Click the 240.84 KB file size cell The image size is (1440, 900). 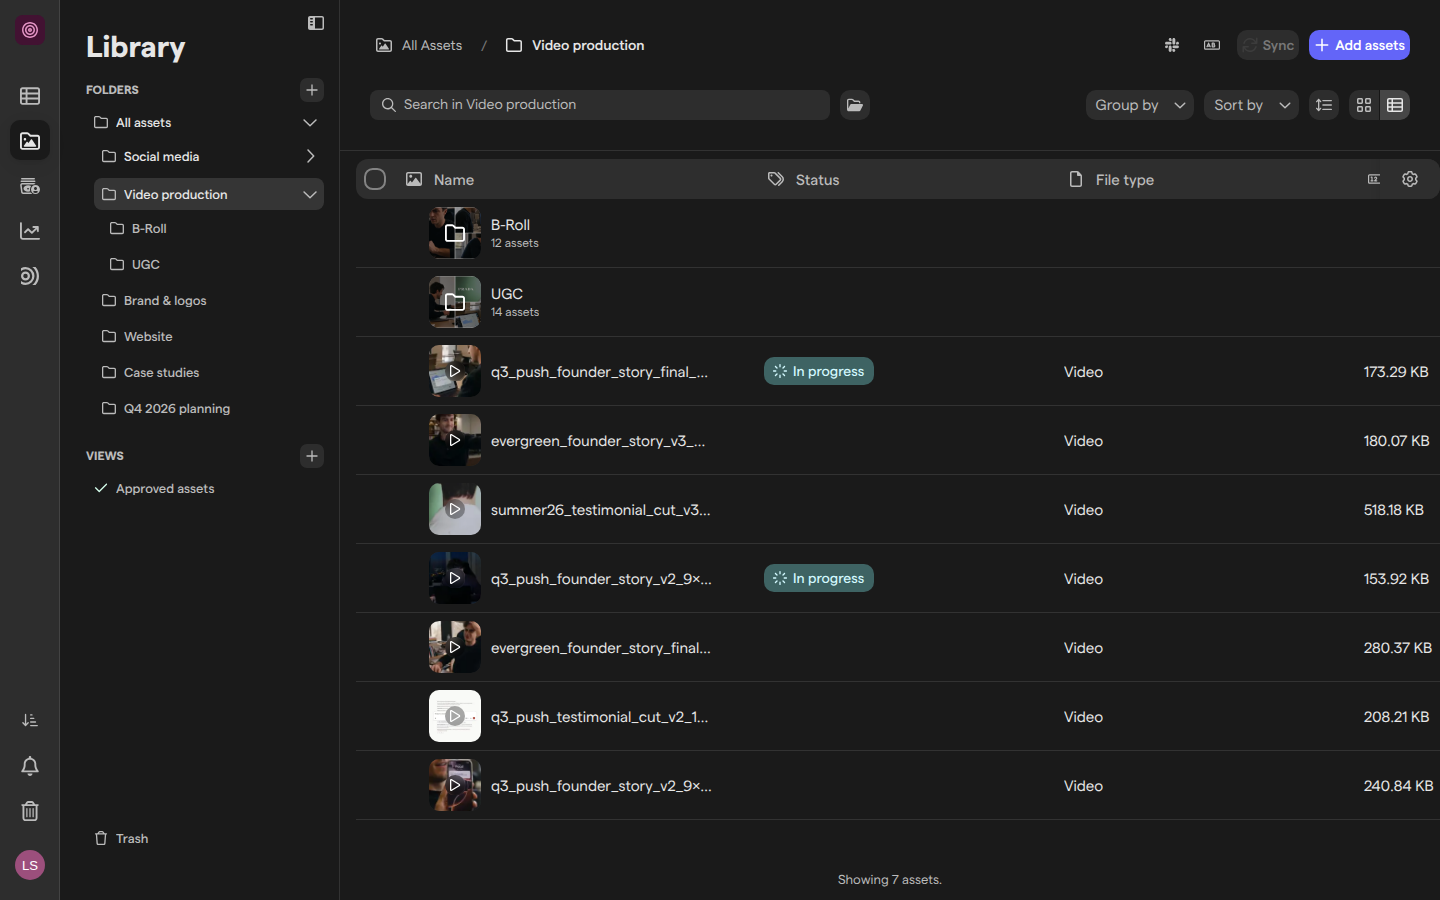1398,786
